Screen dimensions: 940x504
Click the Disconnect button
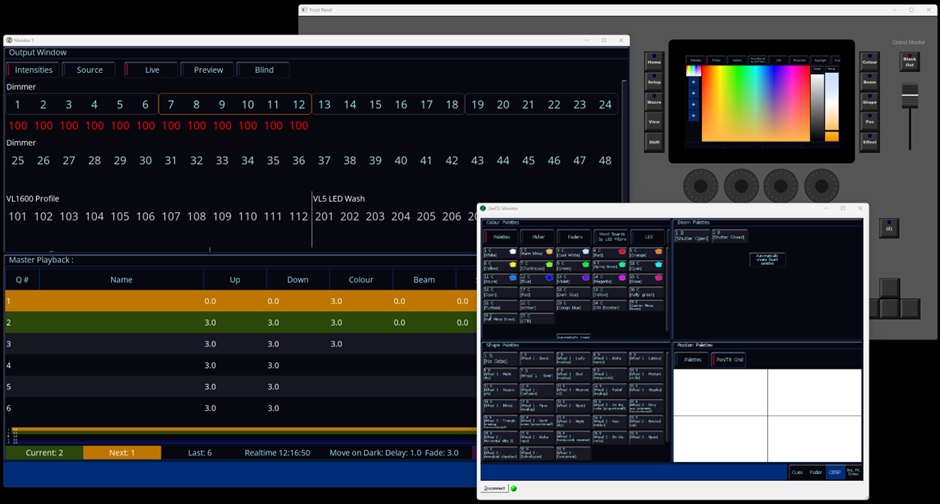[494, 488]
